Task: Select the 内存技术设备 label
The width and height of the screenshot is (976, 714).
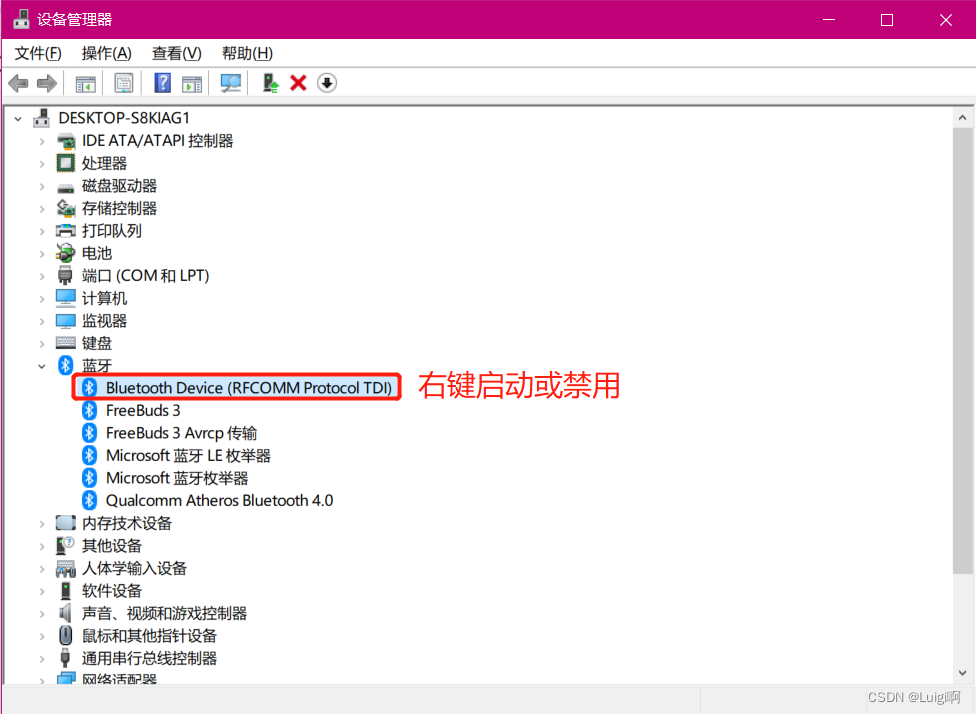Action: click(127, 523)
